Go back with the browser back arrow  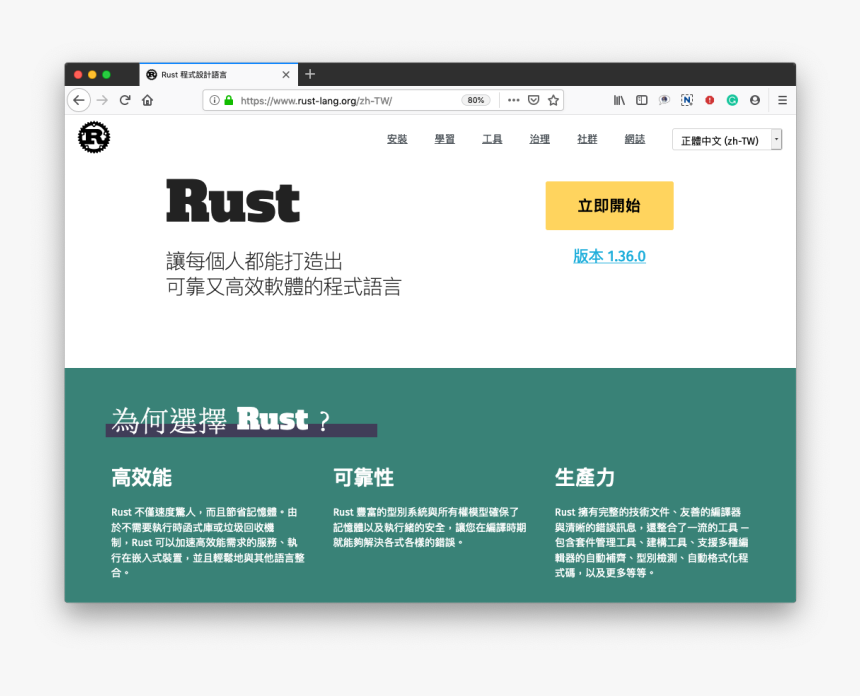[79, 100]
